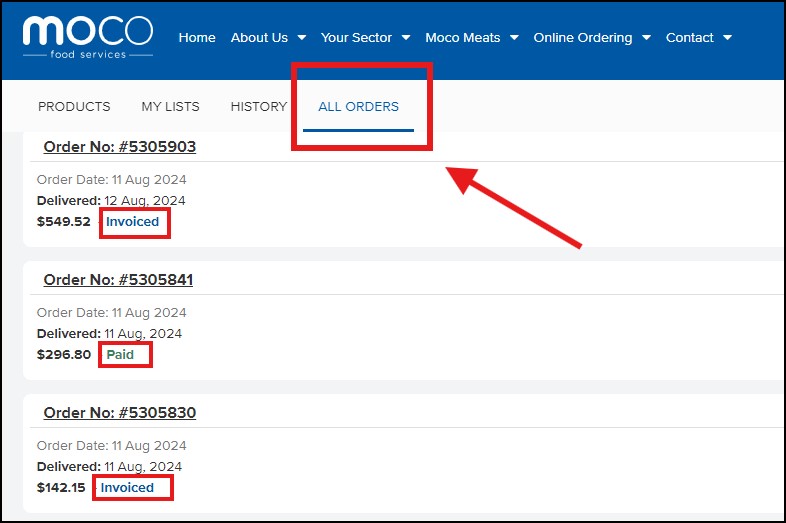Click the Moco food services logo
Viewport: 786px width, 523px height.
click(x=88, y=37)
